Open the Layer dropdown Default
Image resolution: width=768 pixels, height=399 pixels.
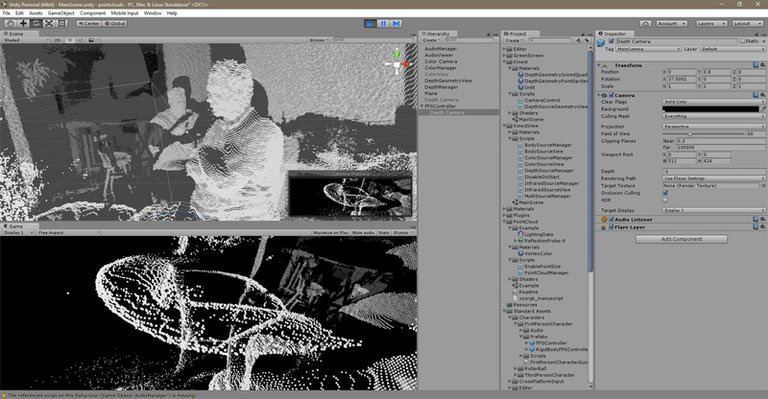[x=733, y=49]
